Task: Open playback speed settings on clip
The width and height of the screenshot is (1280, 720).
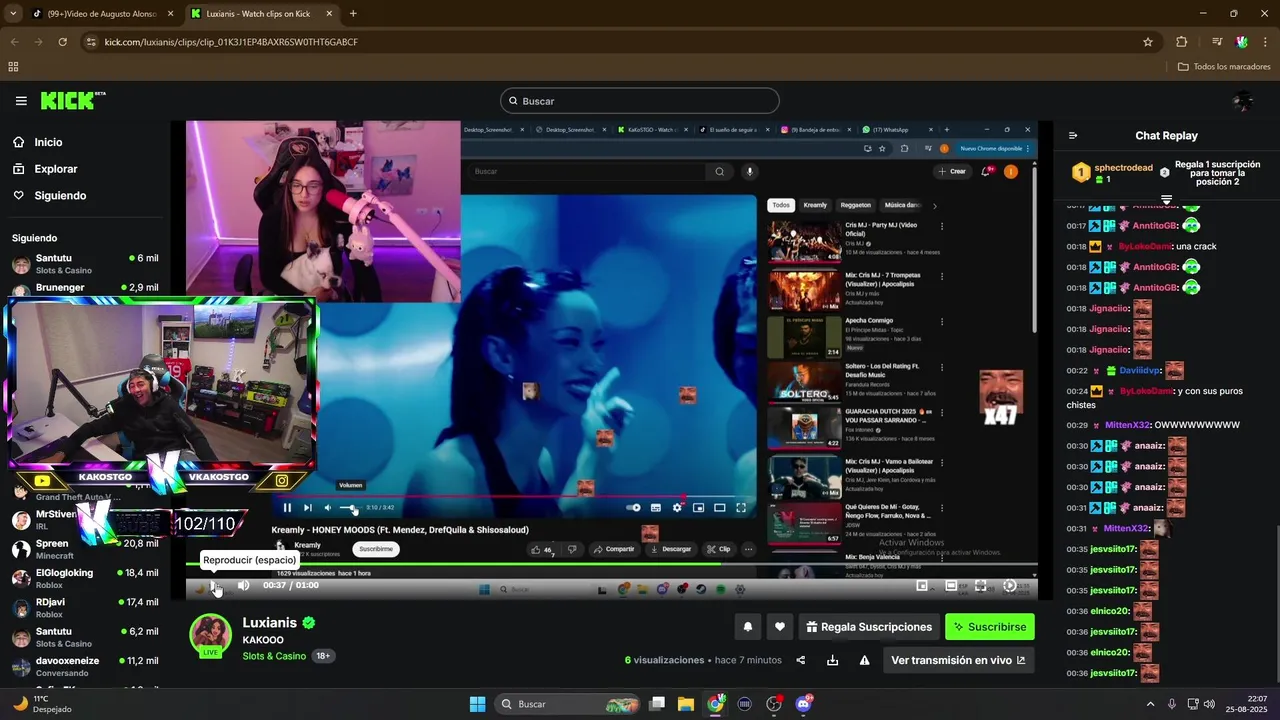Action: [x=1010, y=586]
